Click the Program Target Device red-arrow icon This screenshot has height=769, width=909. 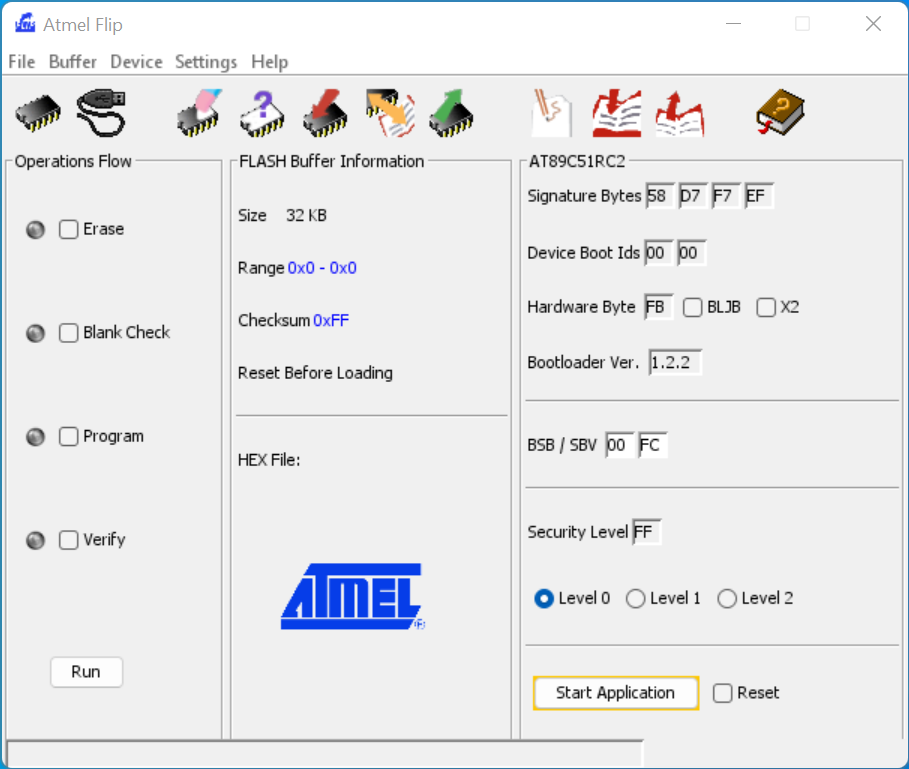pos(325,112)
